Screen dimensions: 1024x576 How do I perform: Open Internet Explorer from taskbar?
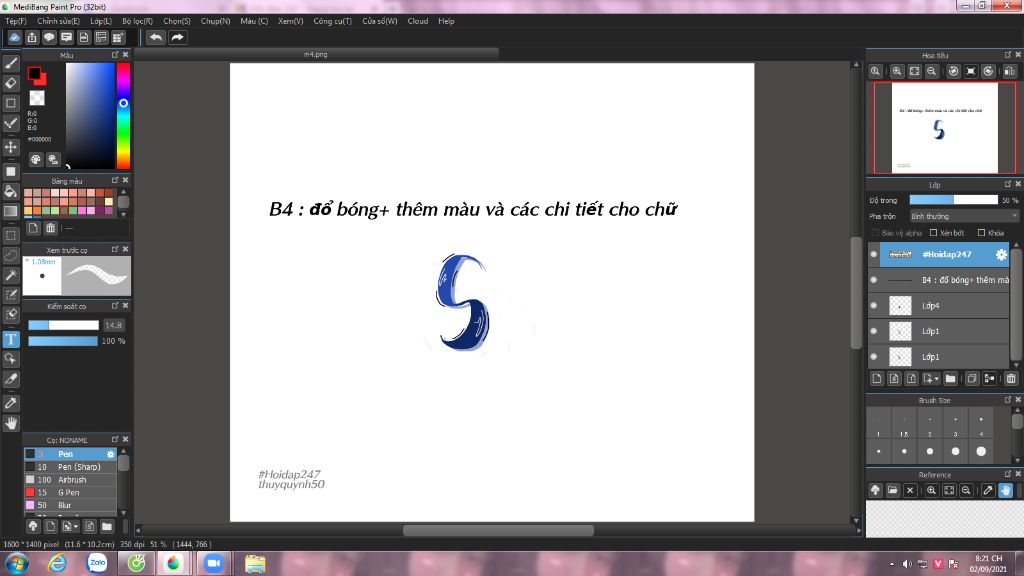click(57, 563)
